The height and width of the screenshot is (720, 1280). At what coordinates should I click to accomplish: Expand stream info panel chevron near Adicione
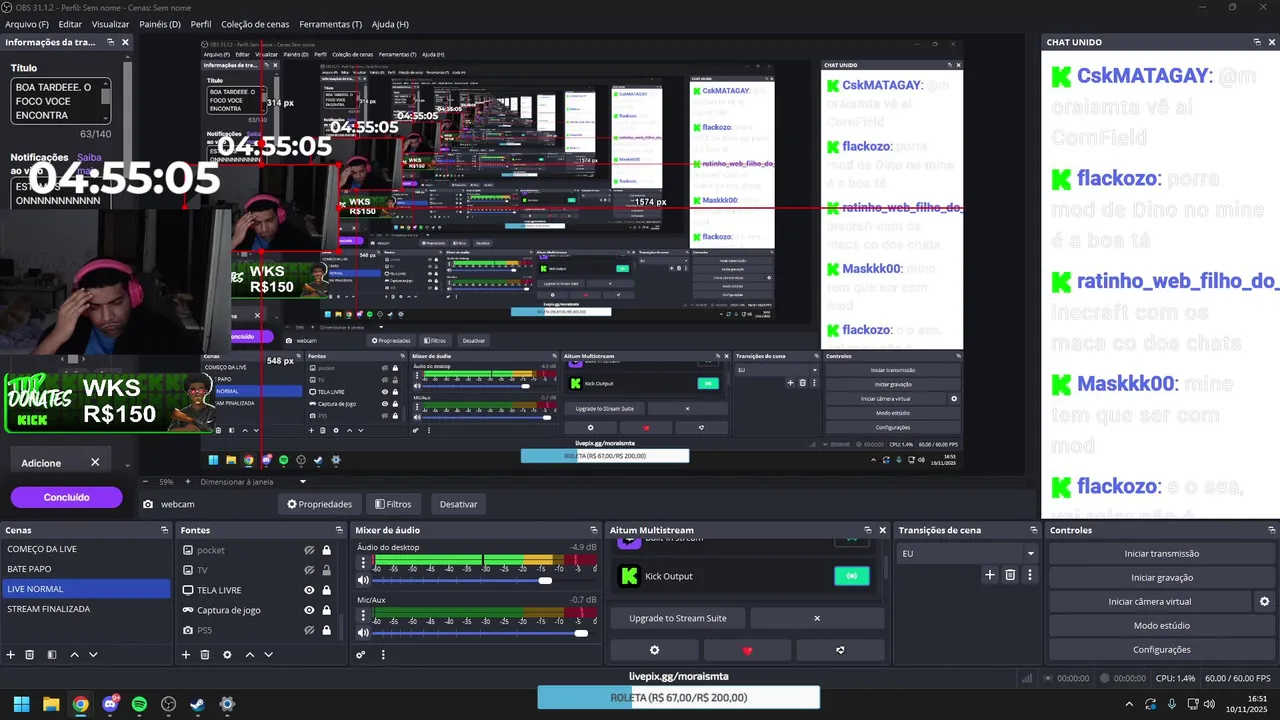(127, 465)
